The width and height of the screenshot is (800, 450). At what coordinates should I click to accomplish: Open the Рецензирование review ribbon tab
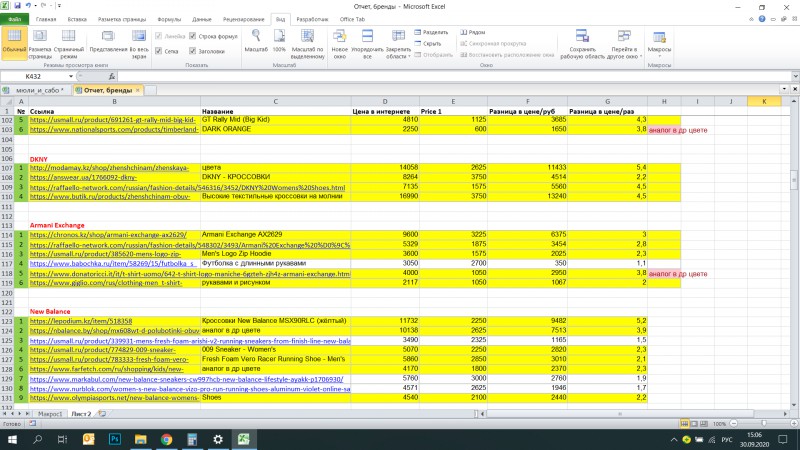click(243, 19)
